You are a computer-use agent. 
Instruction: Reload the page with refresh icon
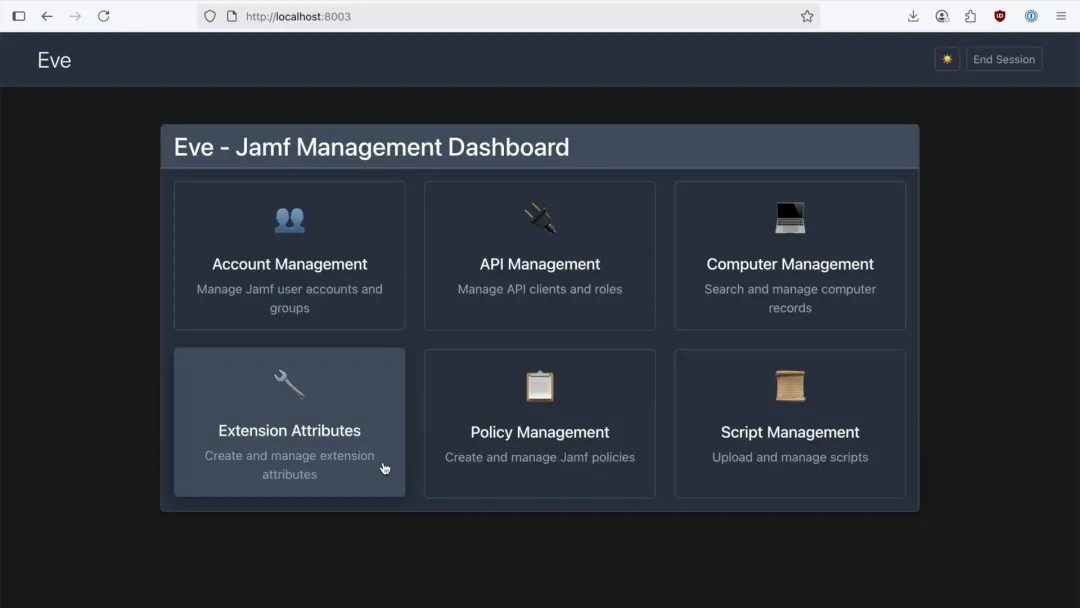point(103,16)
